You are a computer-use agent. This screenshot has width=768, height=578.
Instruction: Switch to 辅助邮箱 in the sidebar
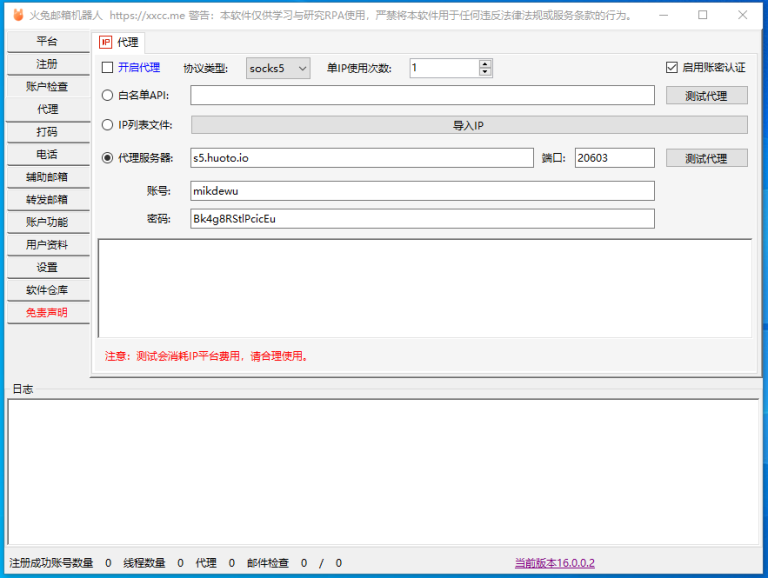point(48,177)
